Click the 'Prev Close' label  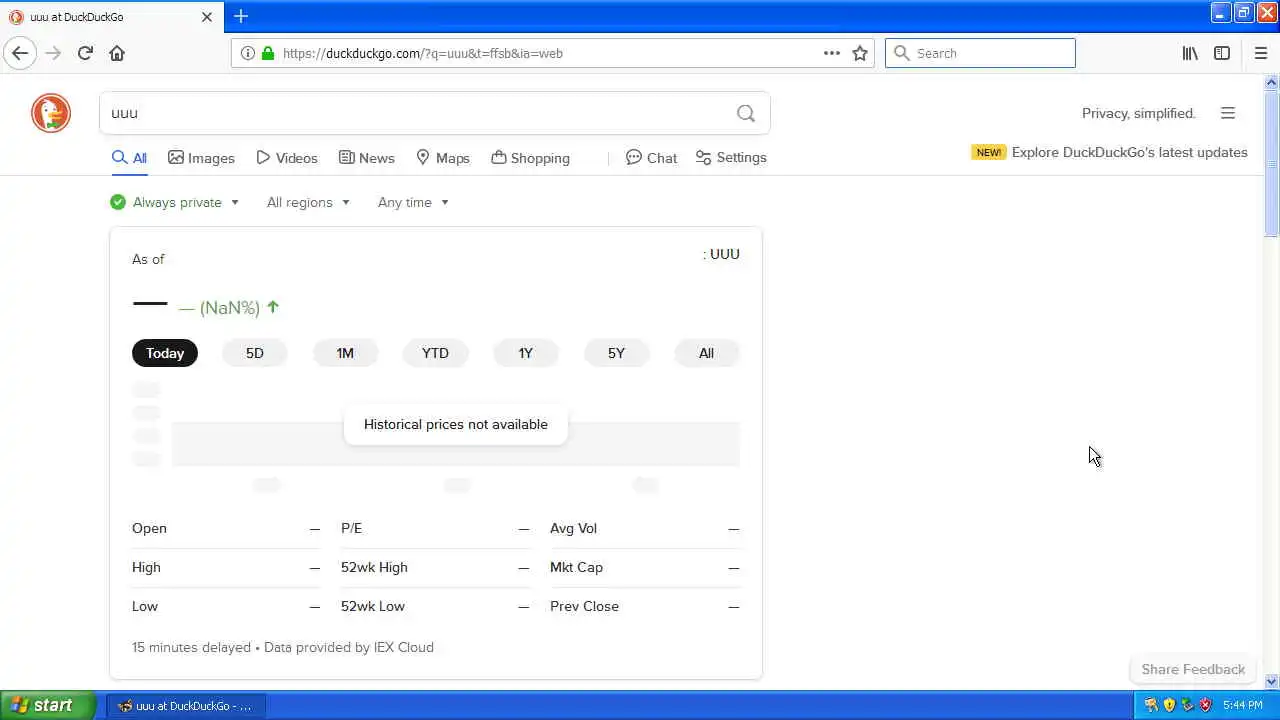(584, 606)
